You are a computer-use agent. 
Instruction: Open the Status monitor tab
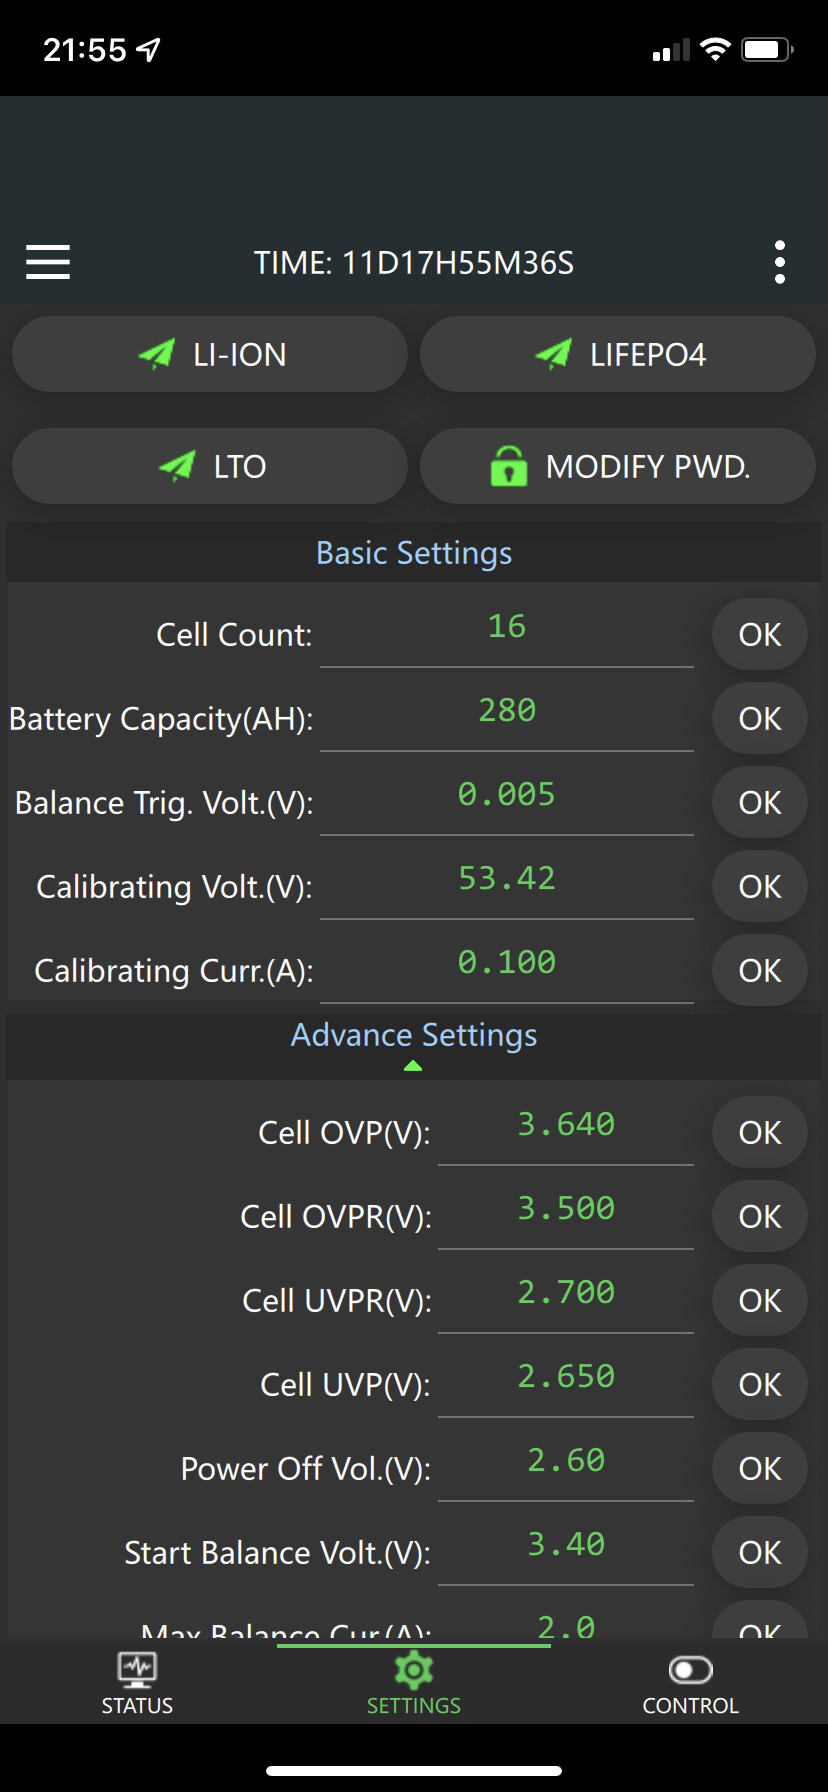137,1683
